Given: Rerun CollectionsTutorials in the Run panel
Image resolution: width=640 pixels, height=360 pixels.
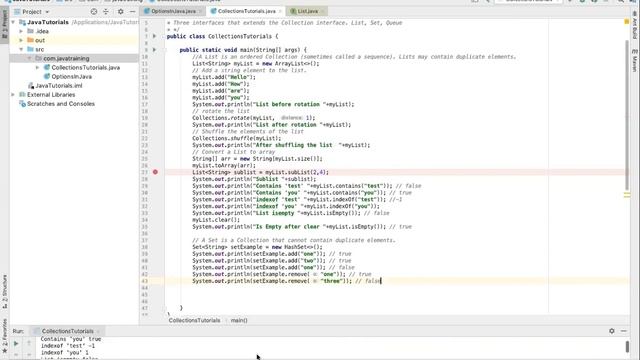Looking at the screenshot, I should (x=16, y=344).
